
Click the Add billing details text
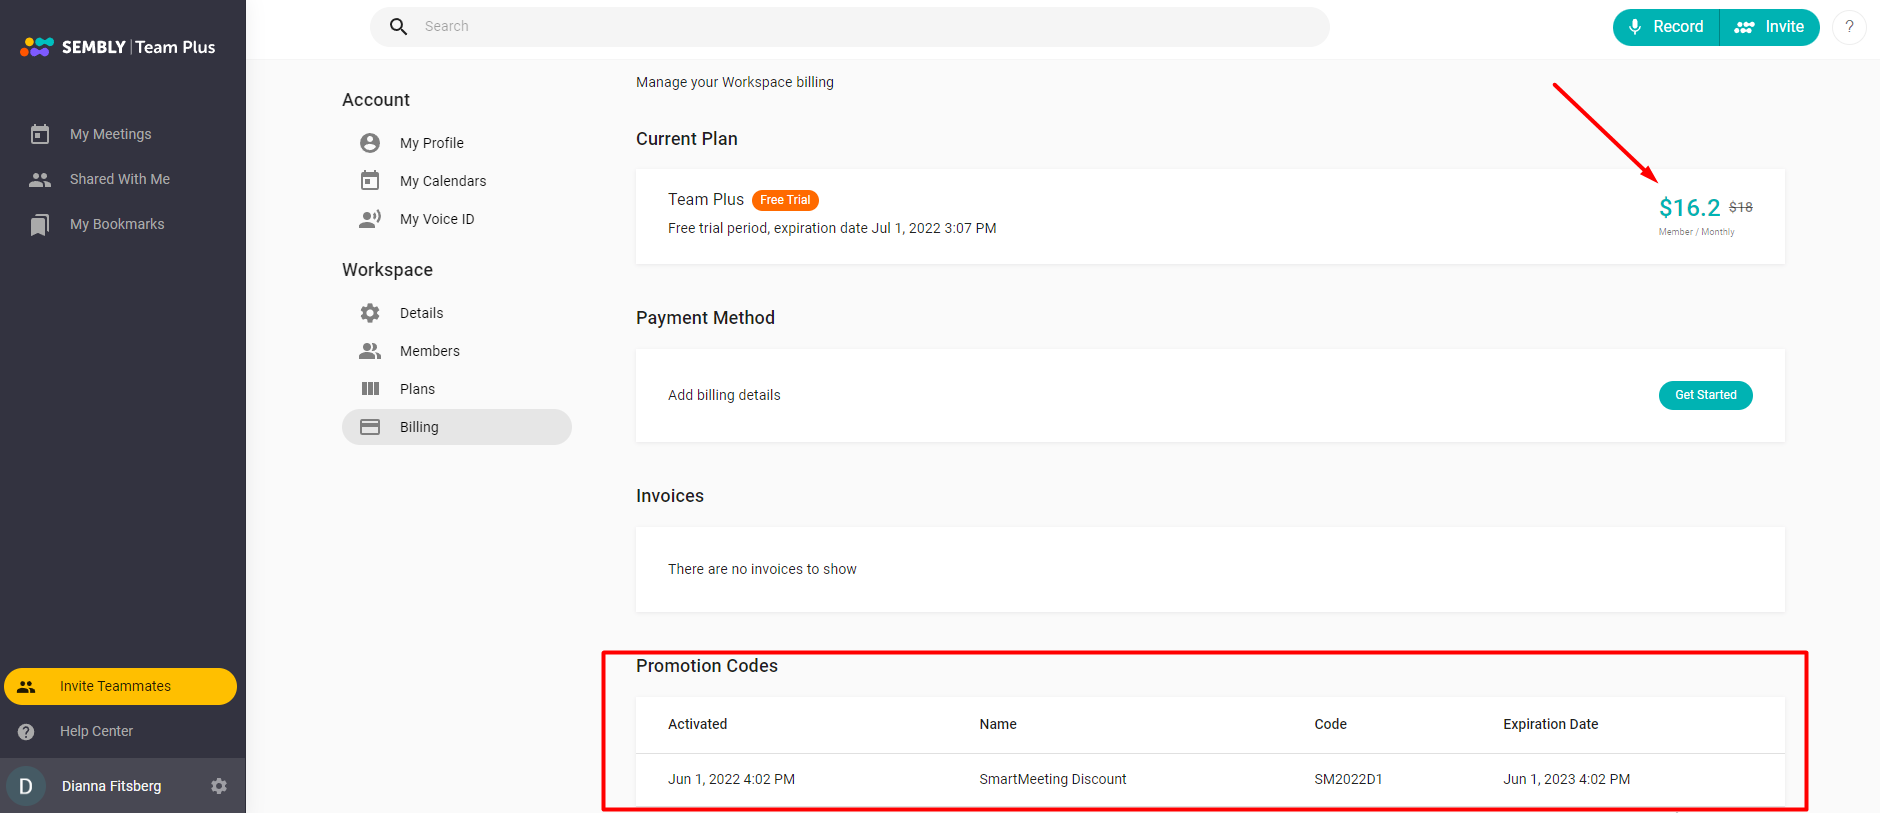click(x=724, y=395)
